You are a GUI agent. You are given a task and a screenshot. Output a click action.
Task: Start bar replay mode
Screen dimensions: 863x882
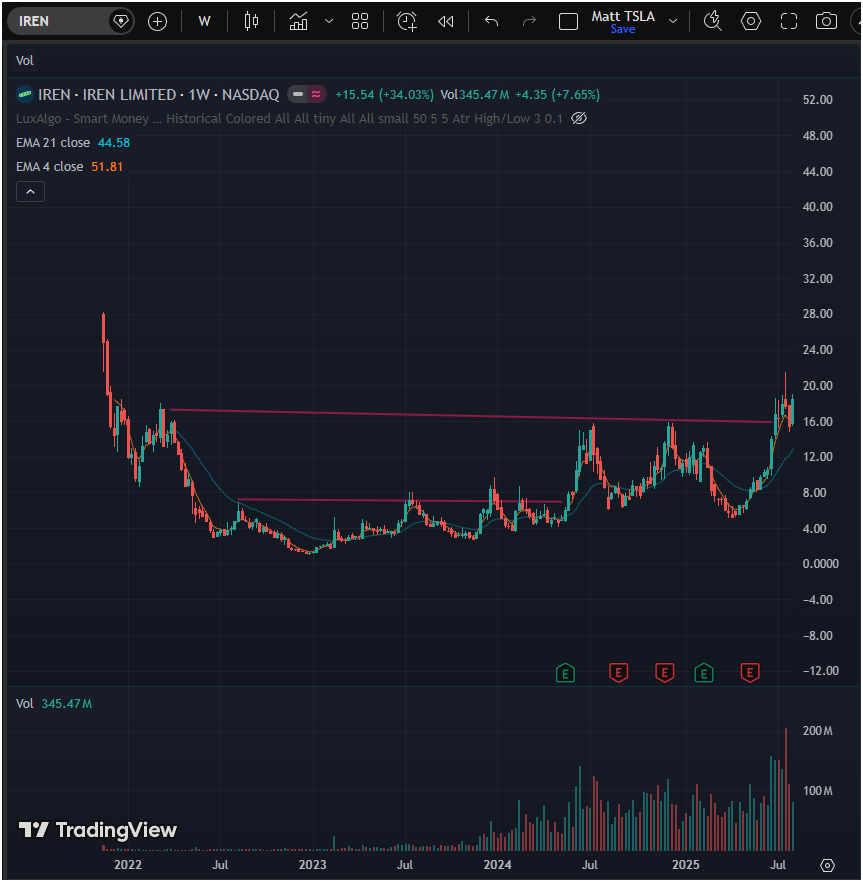(446, 22)
